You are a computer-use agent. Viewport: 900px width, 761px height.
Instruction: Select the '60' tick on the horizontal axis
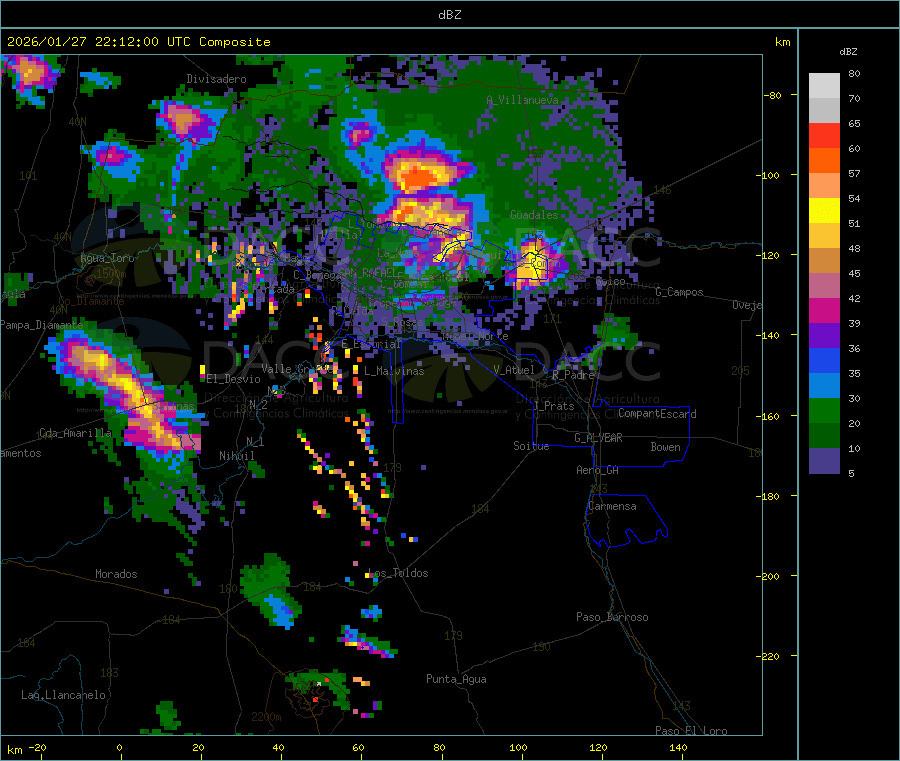(x=358, y=747)
